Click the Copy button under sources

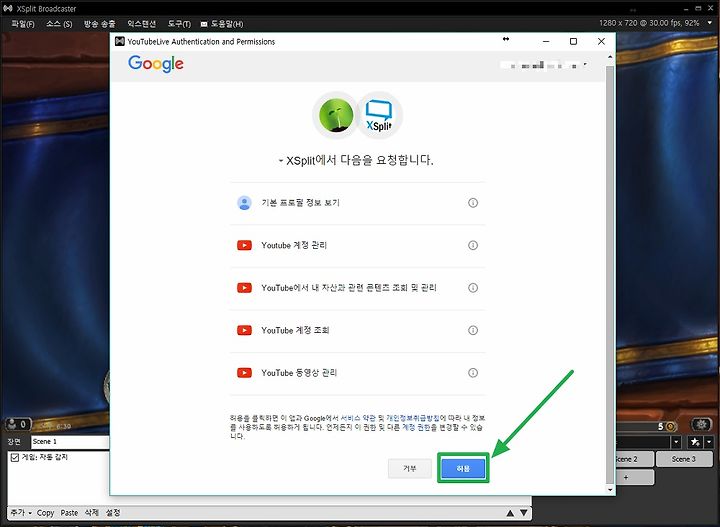click(45, 513)
